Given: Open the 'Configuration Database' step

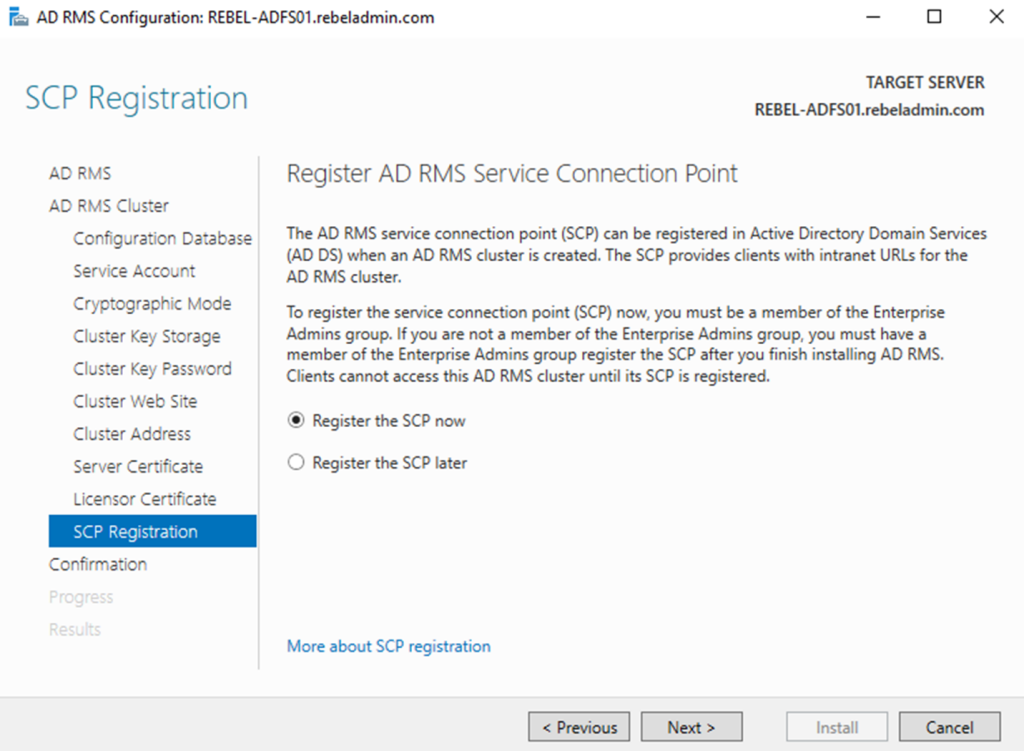Looking at the screenshot, I should tap(162, 238).
